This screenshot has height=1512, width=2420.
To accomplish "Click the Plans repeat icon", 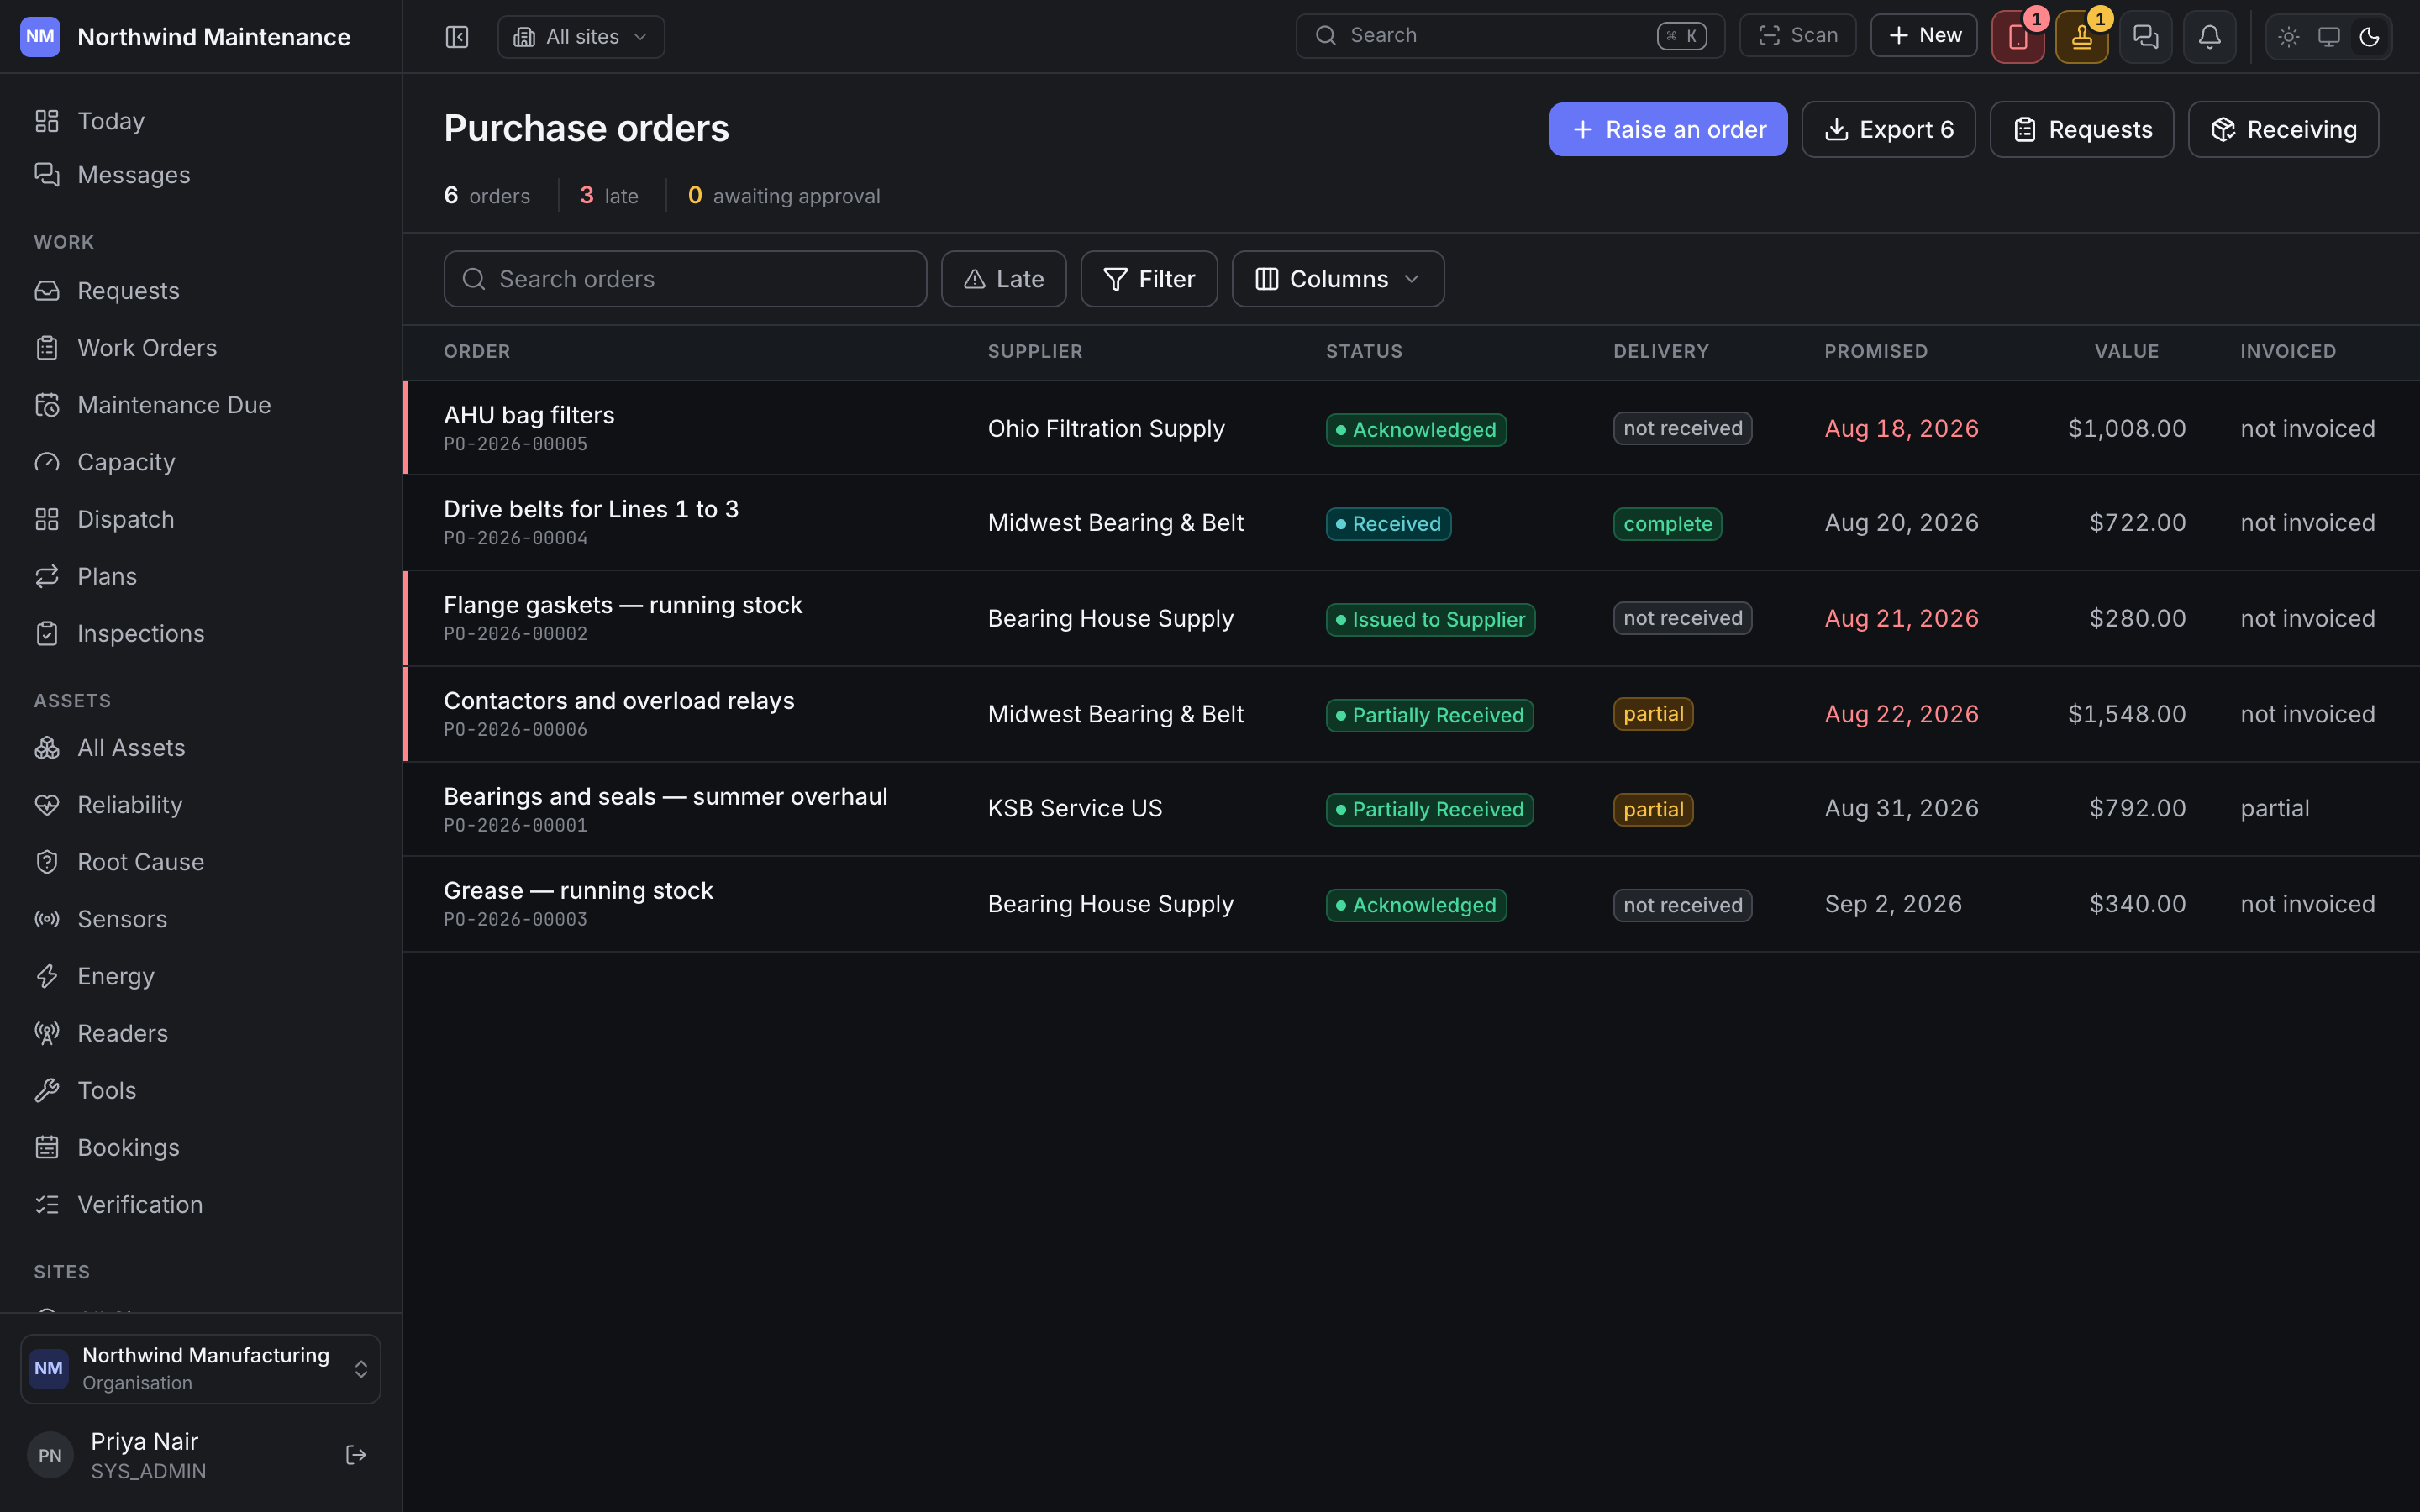I will 47,576.
